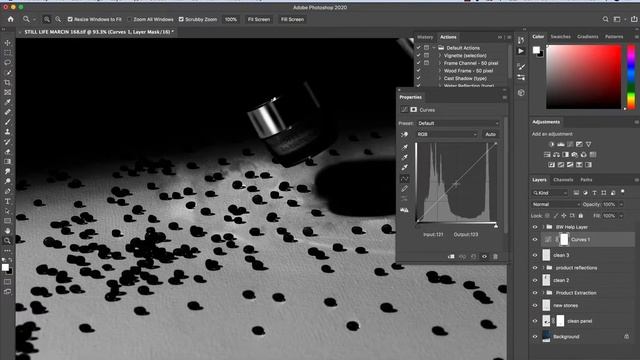Image resolution: width=640 pixels, height=360 pixels.
Task: Click inside the red color picker field
Action: [584, 77]
